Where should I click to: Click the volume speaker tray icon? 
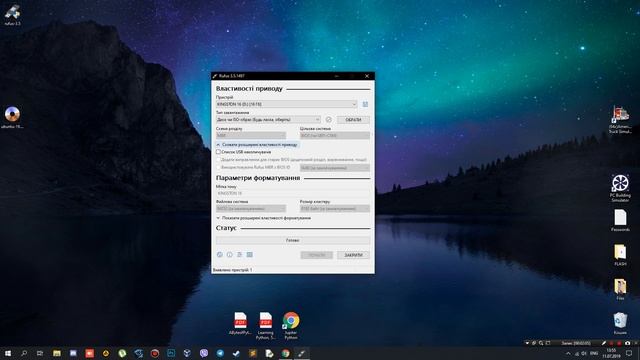click(584, 353)
